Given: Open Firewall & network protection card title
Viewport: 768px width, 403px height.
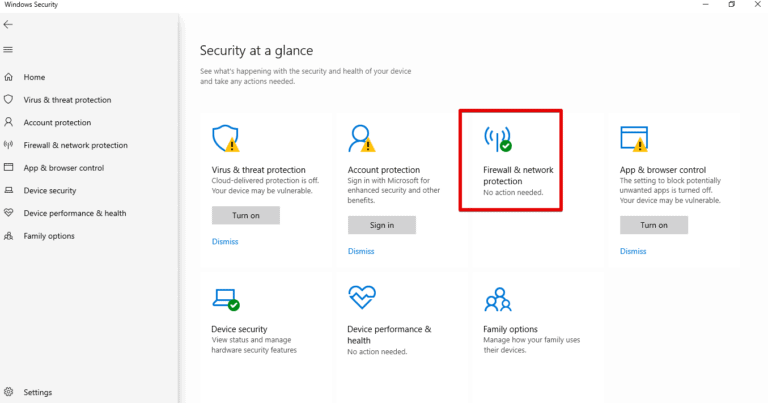Looking at the screenshot, I should tap(518, 175).
